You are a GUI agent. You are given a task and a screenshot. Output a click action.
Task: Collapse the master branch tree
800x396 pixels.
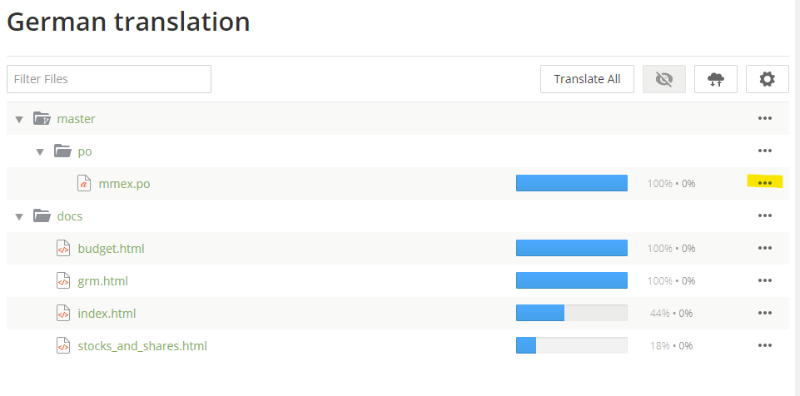(19, 119)
